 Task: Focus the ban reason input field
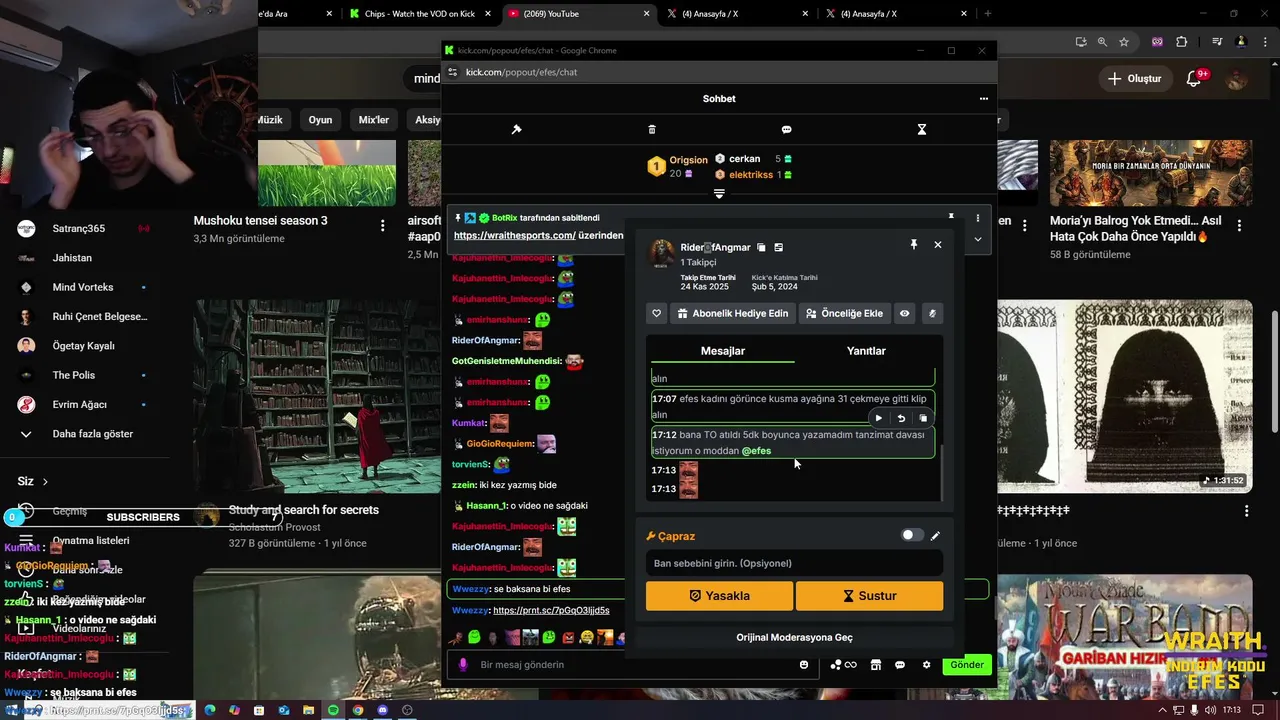tap(794, 563)
